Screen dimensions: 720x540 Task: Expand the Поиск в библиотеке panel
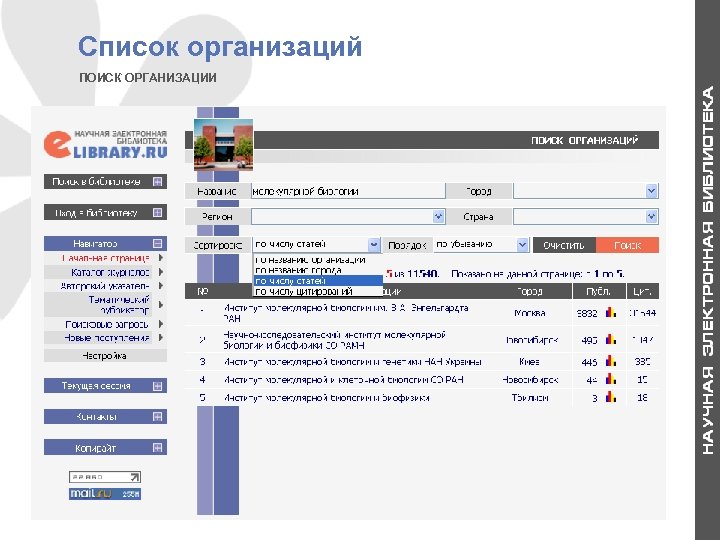pyautogui.click(x=157, y=181)
